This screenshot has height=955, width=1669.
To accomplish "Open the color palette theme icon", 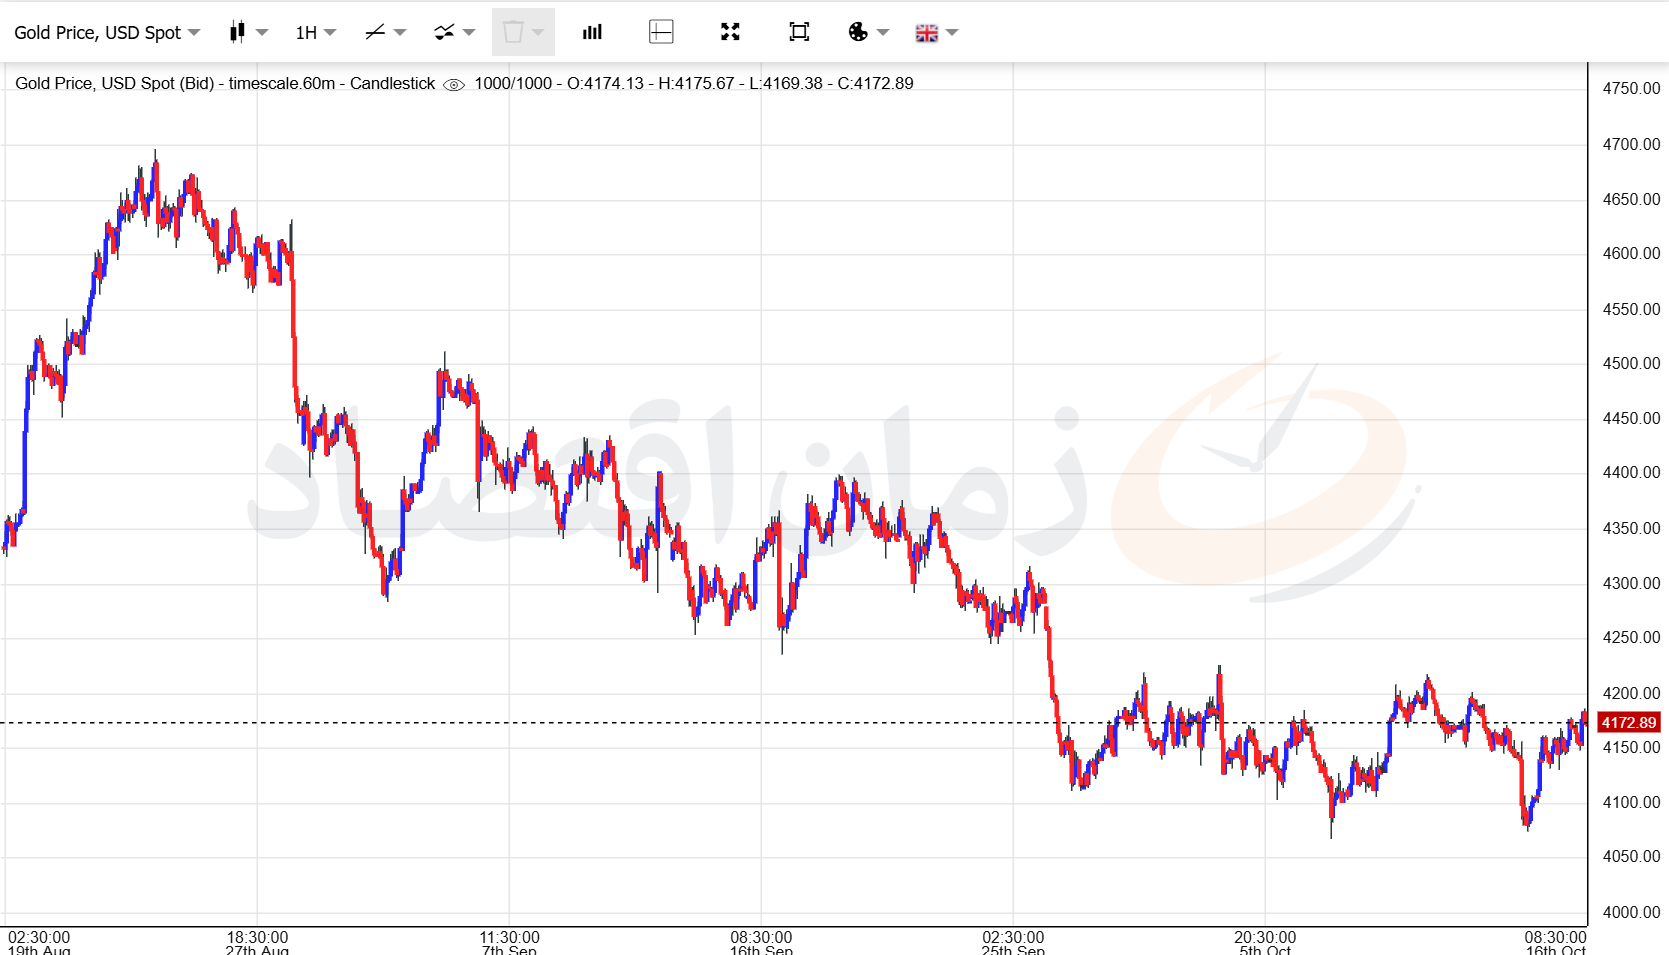I will coord(858,32).
